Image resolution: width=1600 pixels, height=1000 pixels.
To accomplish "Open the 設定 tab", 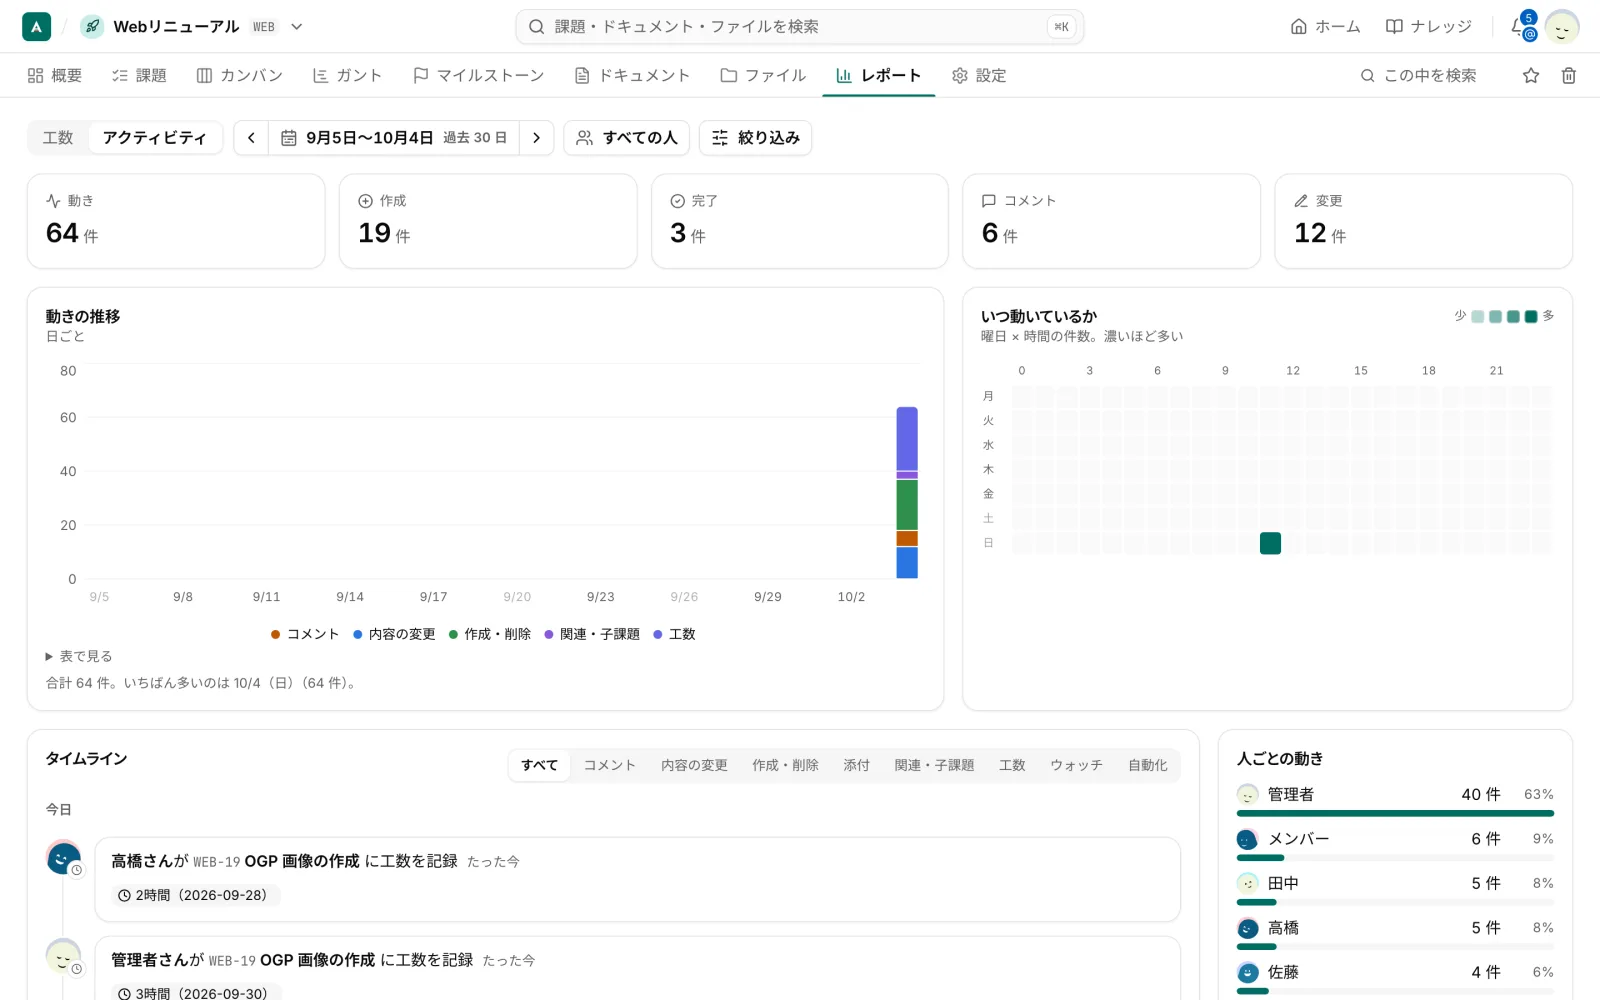I will [979, 76].
